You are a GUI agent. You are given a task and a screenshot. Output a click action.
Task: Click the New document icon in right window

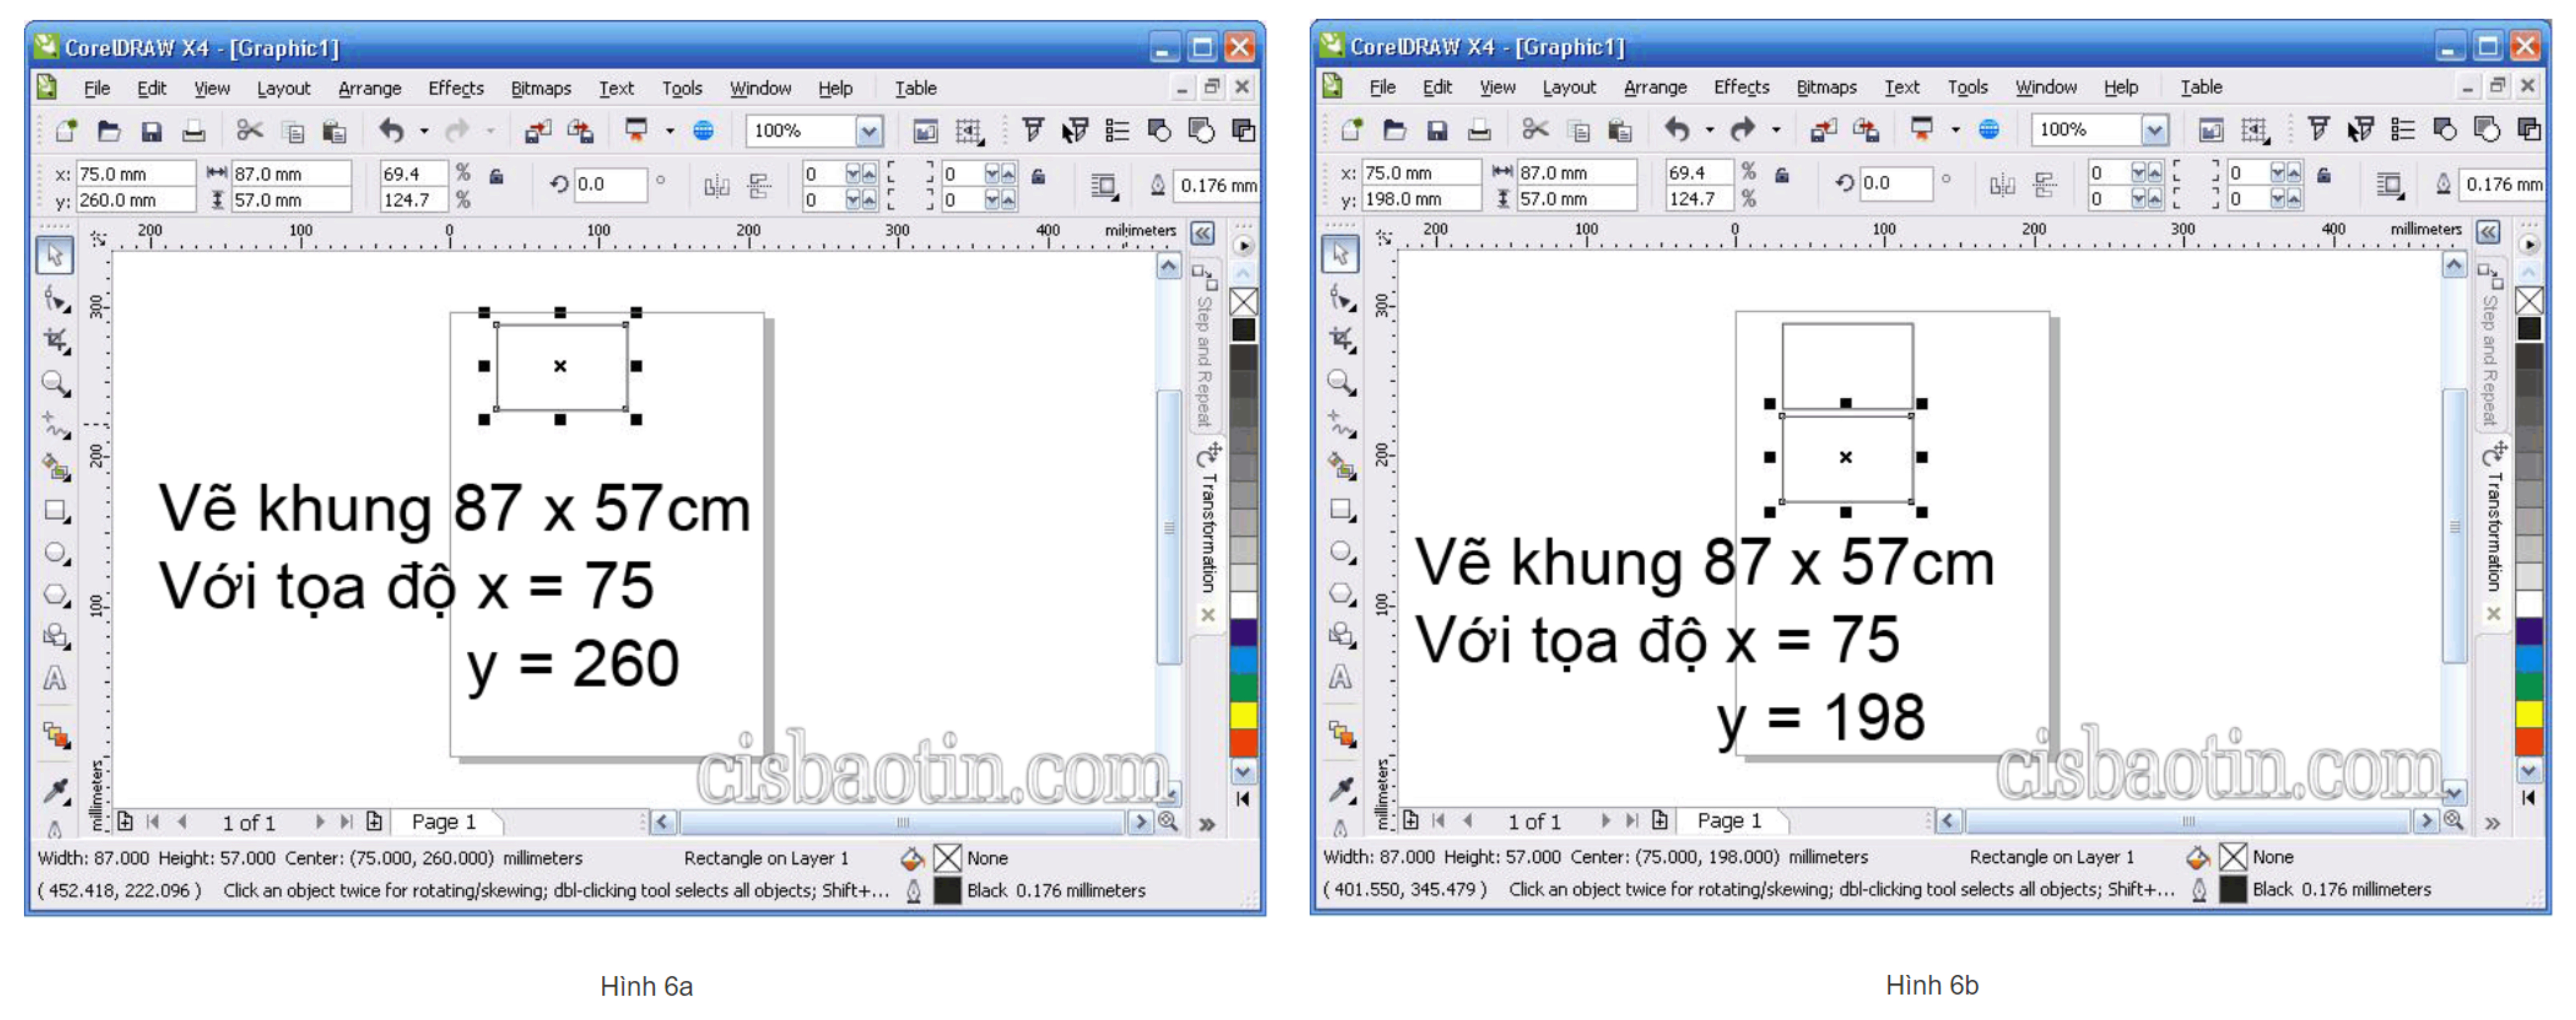point(1352,130)
